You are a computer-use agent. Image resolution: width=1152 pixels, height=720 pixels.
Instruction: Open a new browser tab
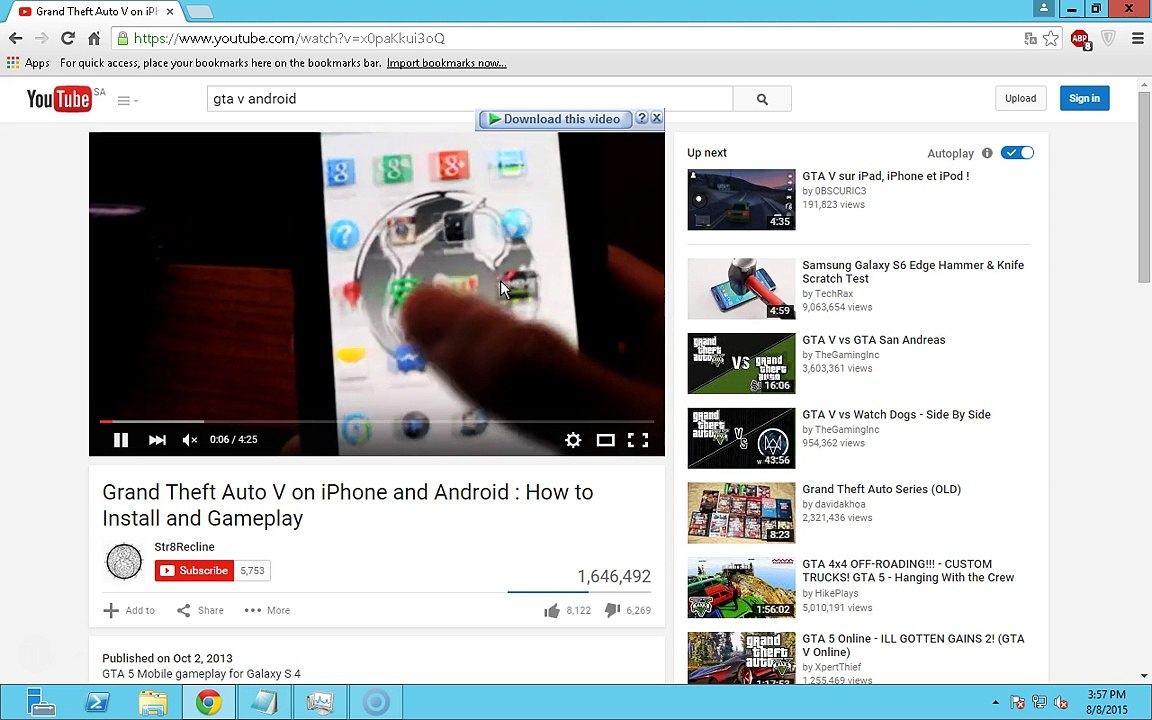(x=199, y=12)
